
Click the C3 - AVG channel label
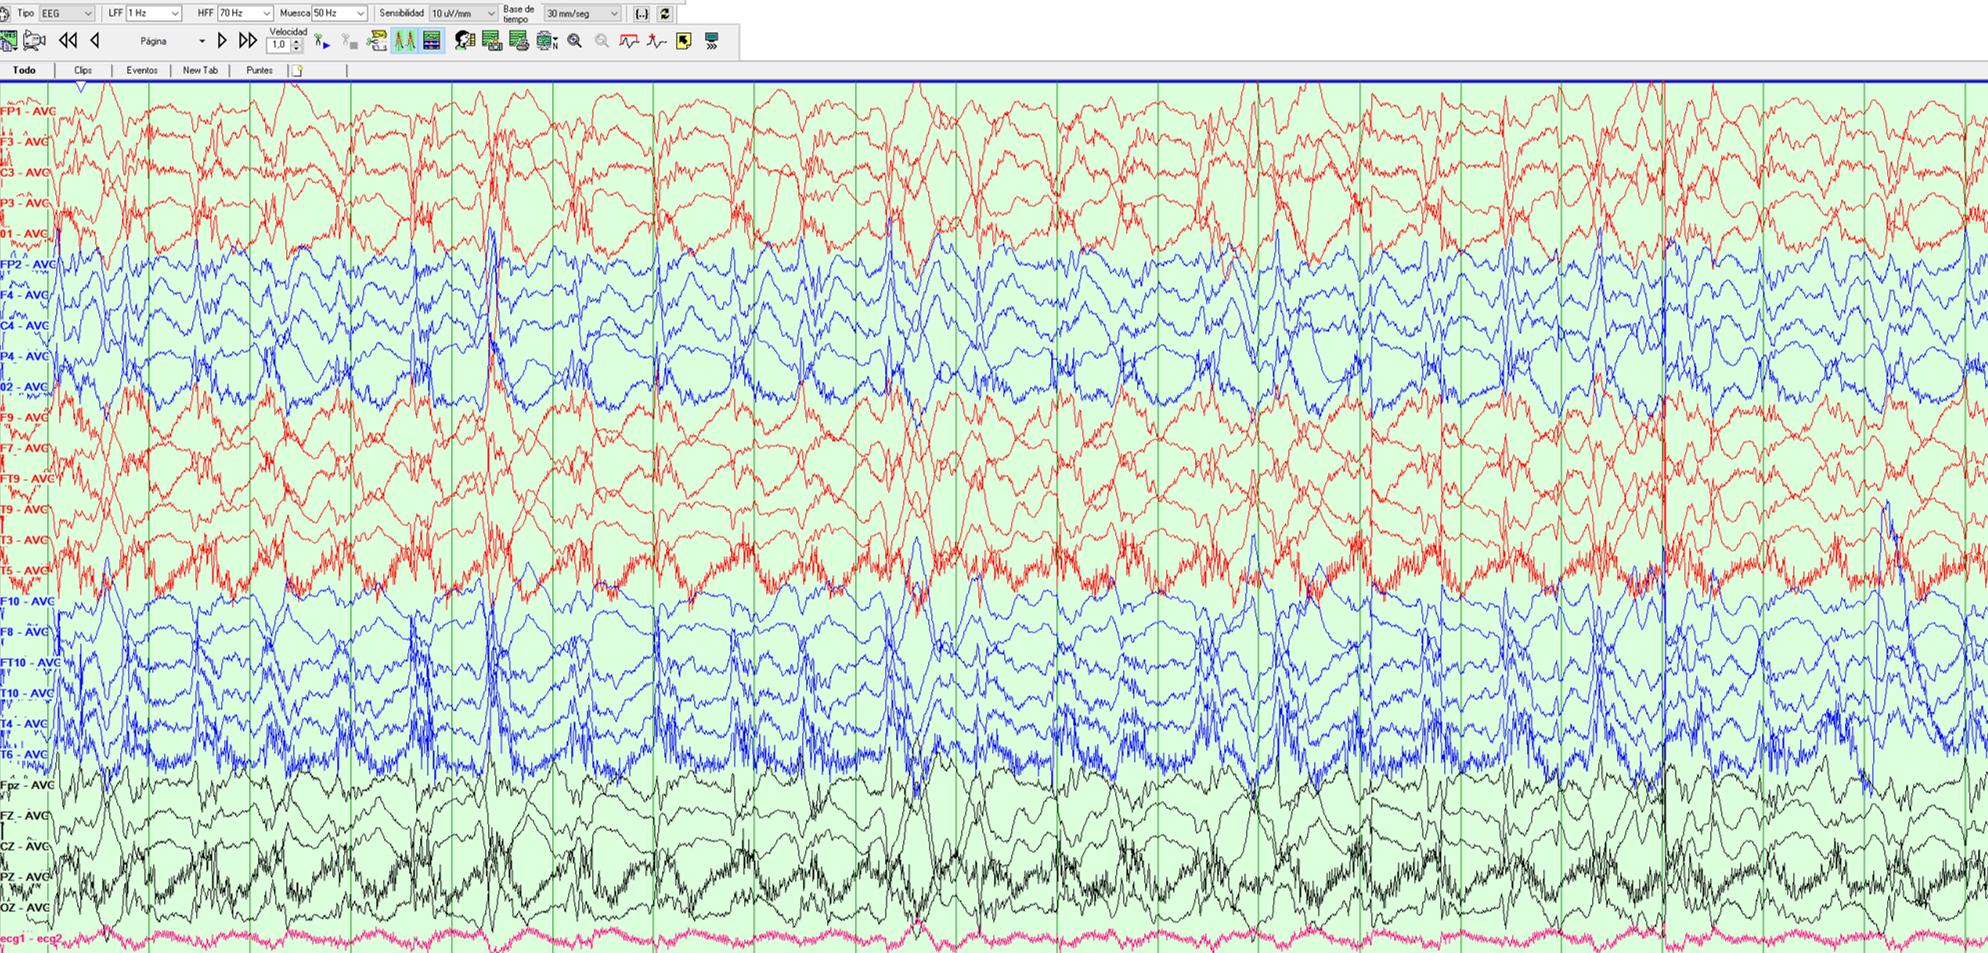(x=25, y=172)
